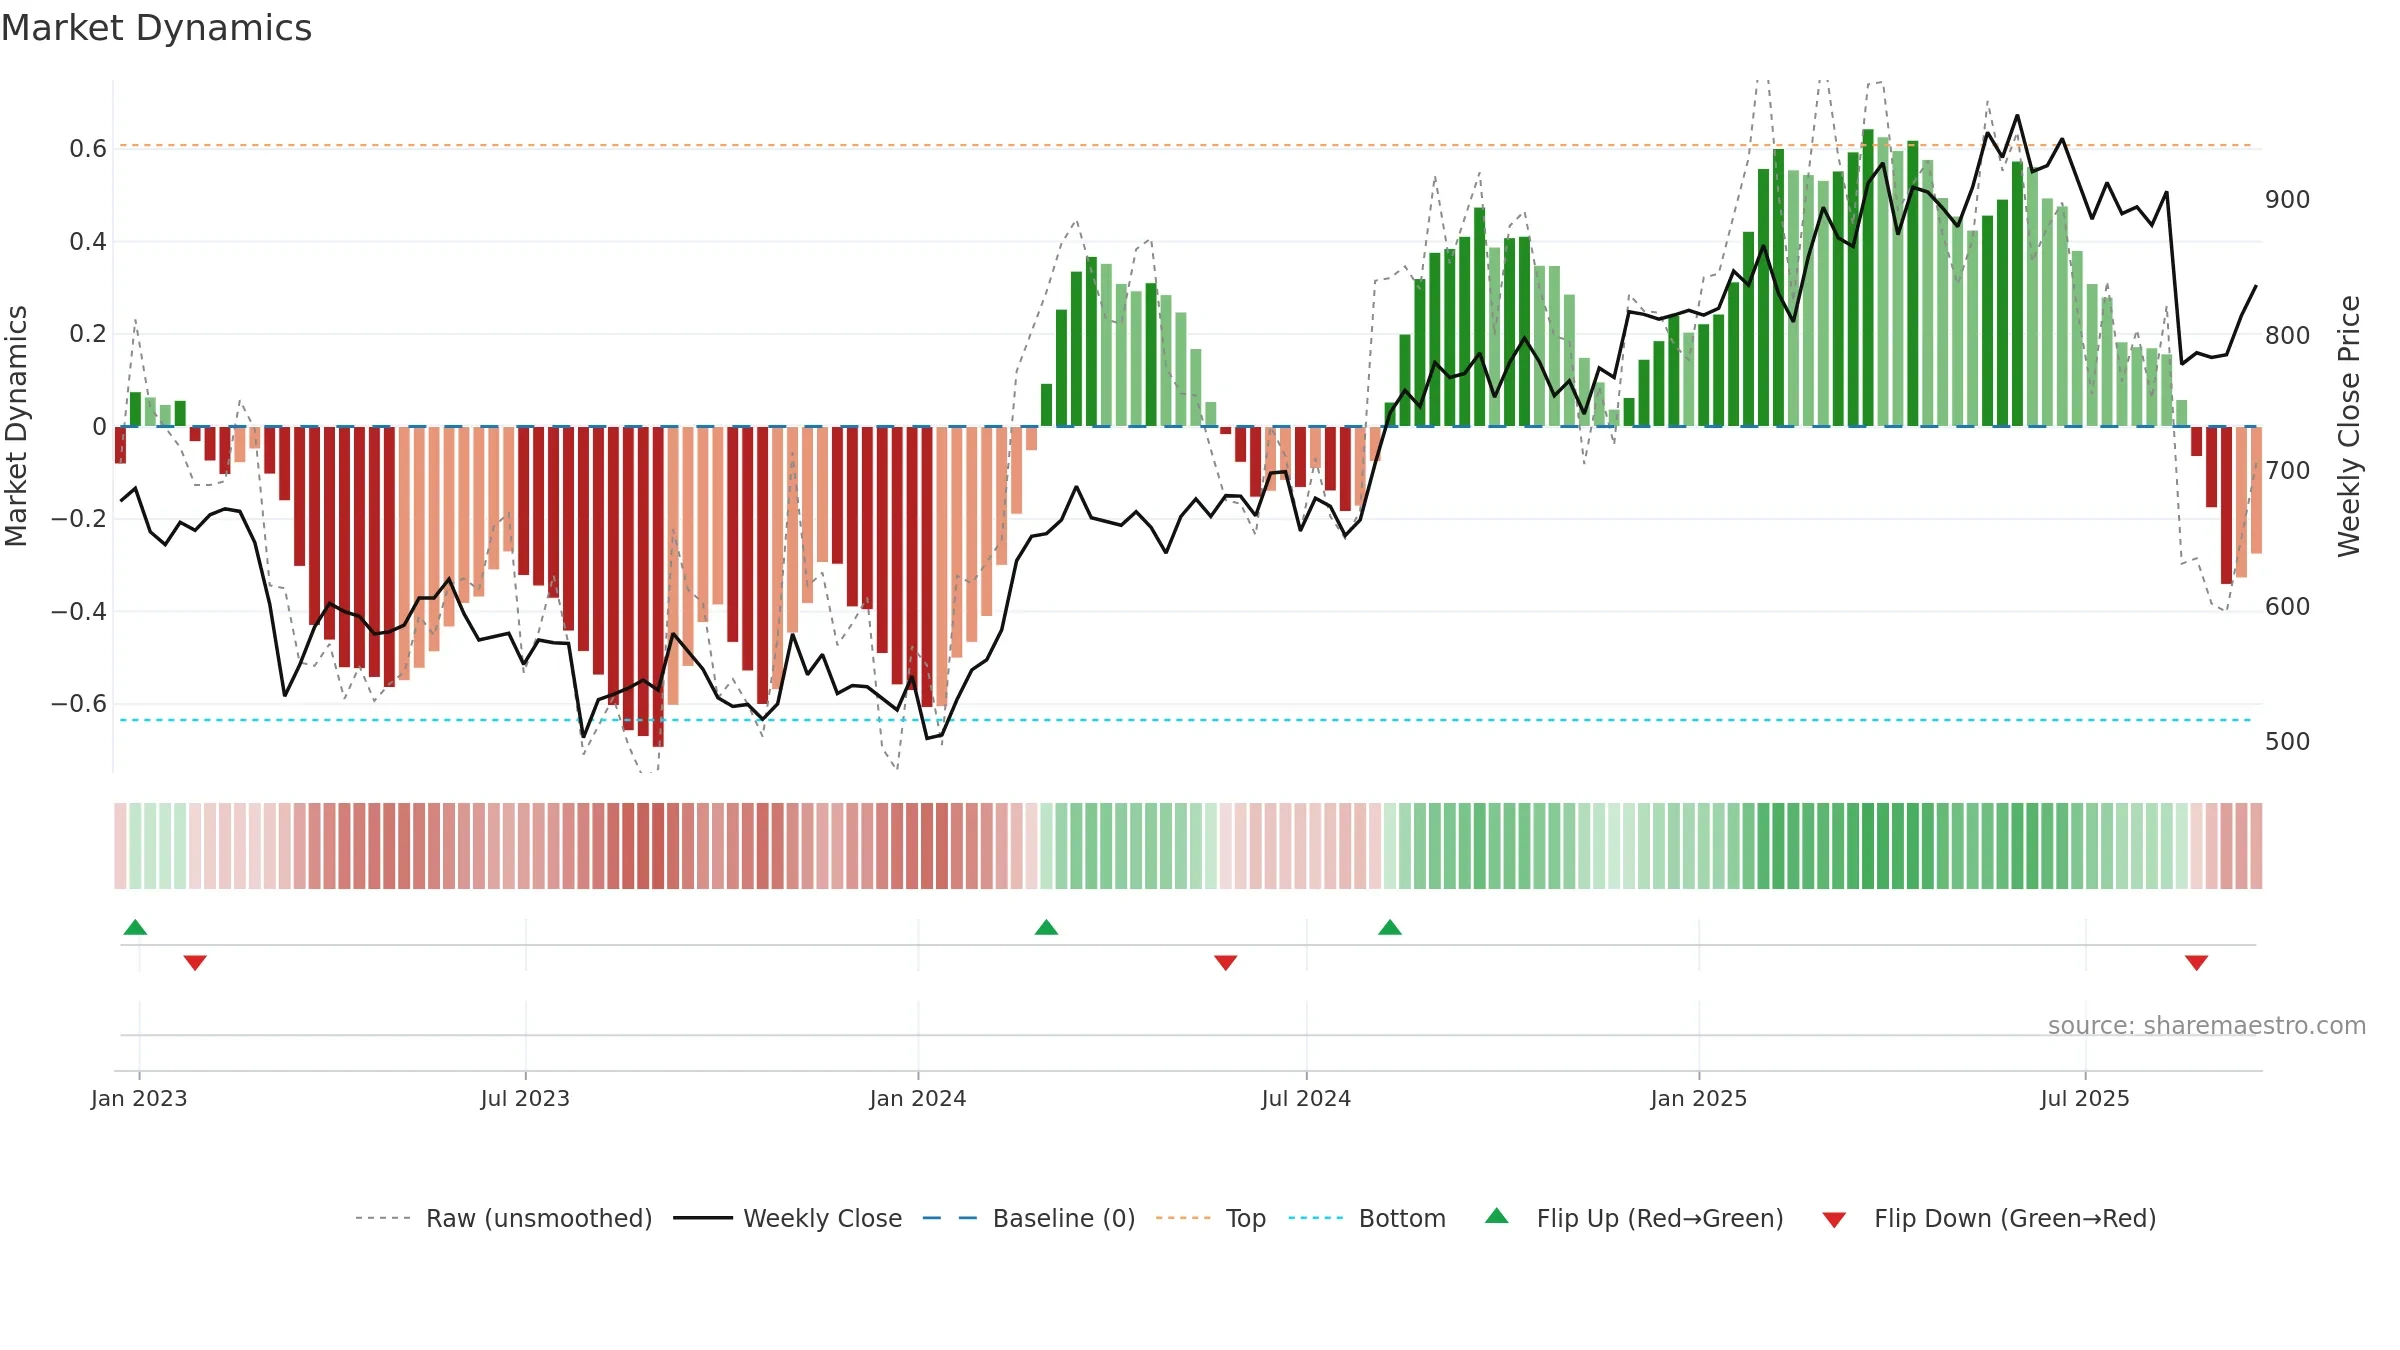Image resolution: width=2400 pixels, height=1350 pixels.
Task: Click the Jan 2023 x-axis label
Action: pos(139,1099)
